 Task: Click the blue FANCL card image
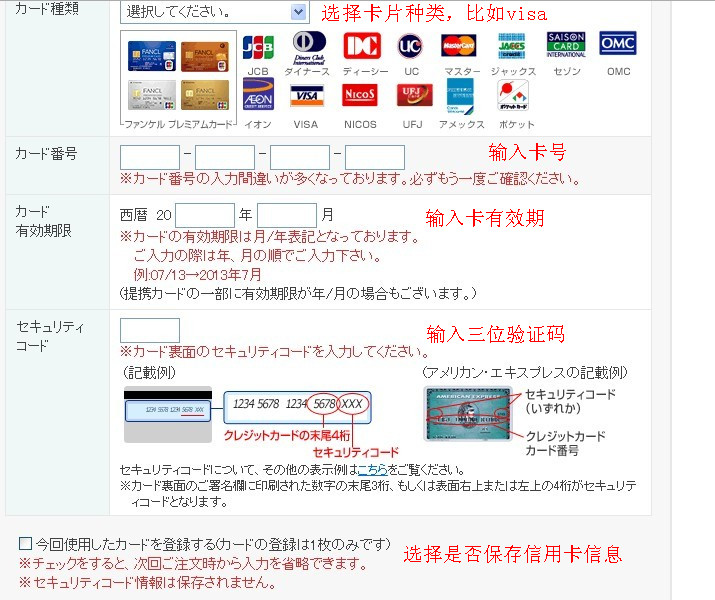pyautogui.click(x=152, y=56)
